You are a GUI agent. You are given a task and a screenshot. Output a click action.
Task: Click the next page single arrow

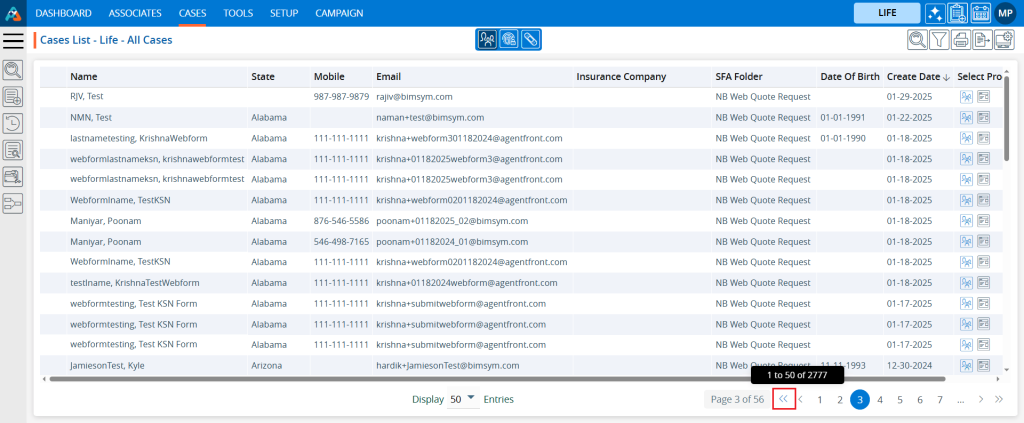click(x=981, y=399)
